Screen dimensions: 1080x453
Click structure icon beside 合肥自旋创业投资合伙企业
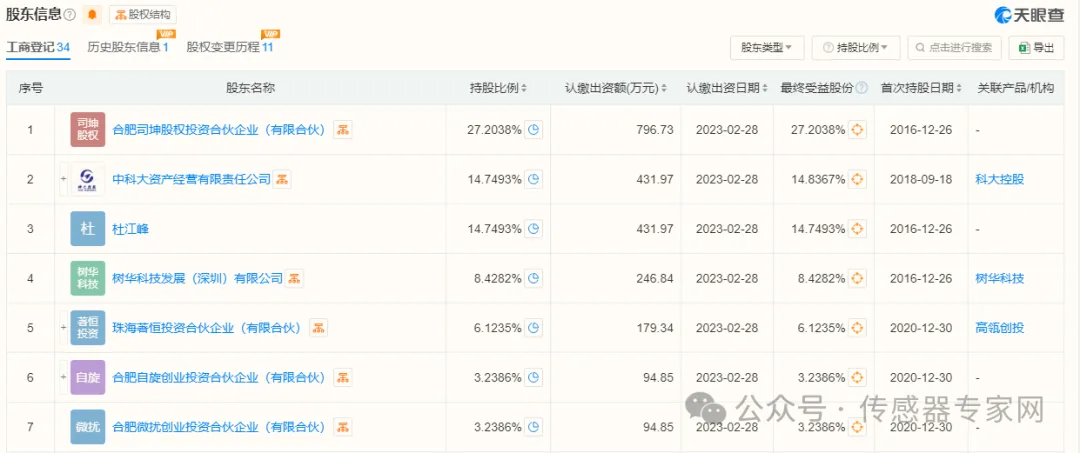coord(343,377)
